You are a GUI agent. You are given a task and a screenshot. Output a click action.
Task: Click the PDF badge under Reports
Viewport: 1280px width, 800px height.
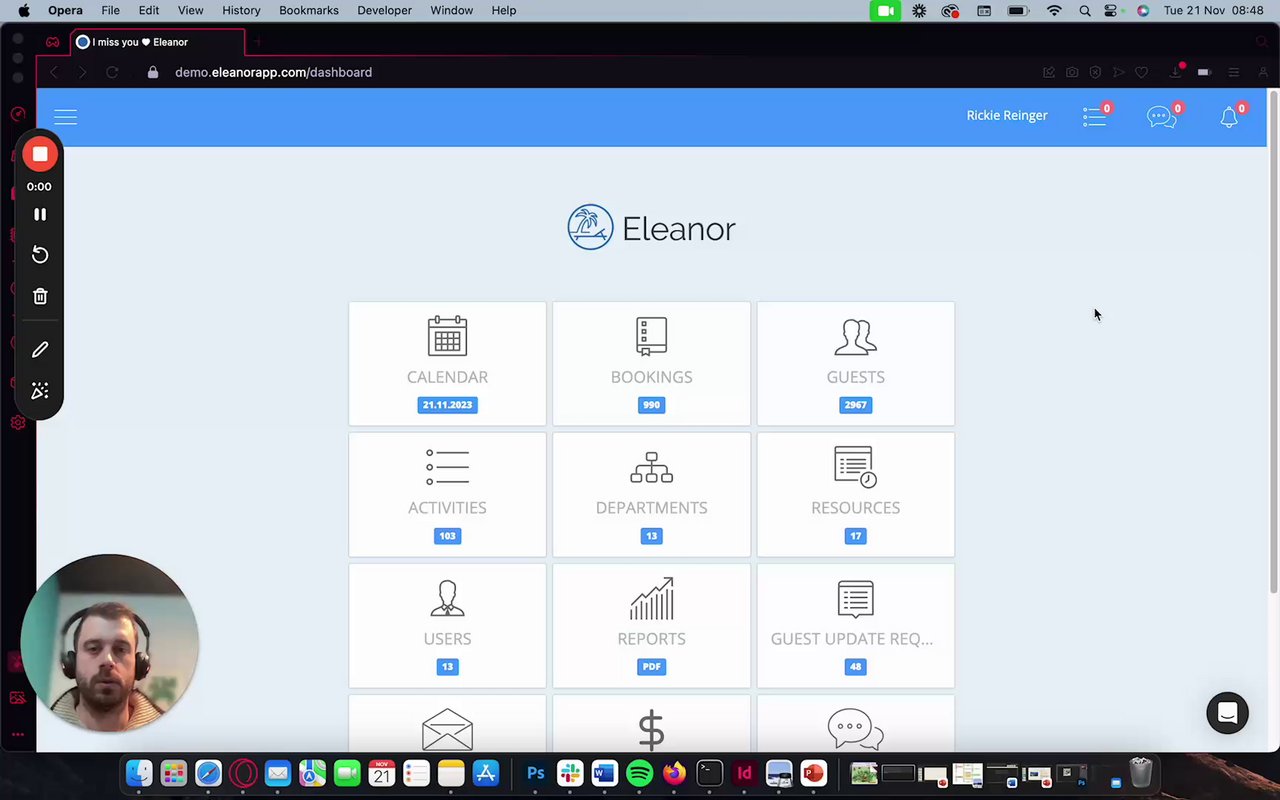point(651,667)
